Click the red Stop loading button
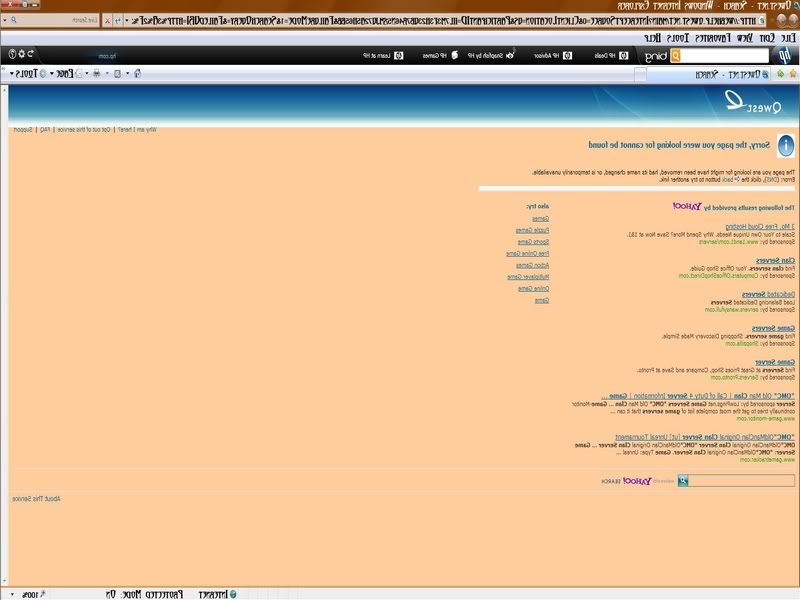The height and width of the screenshot is (600, 800). [107, 20]
